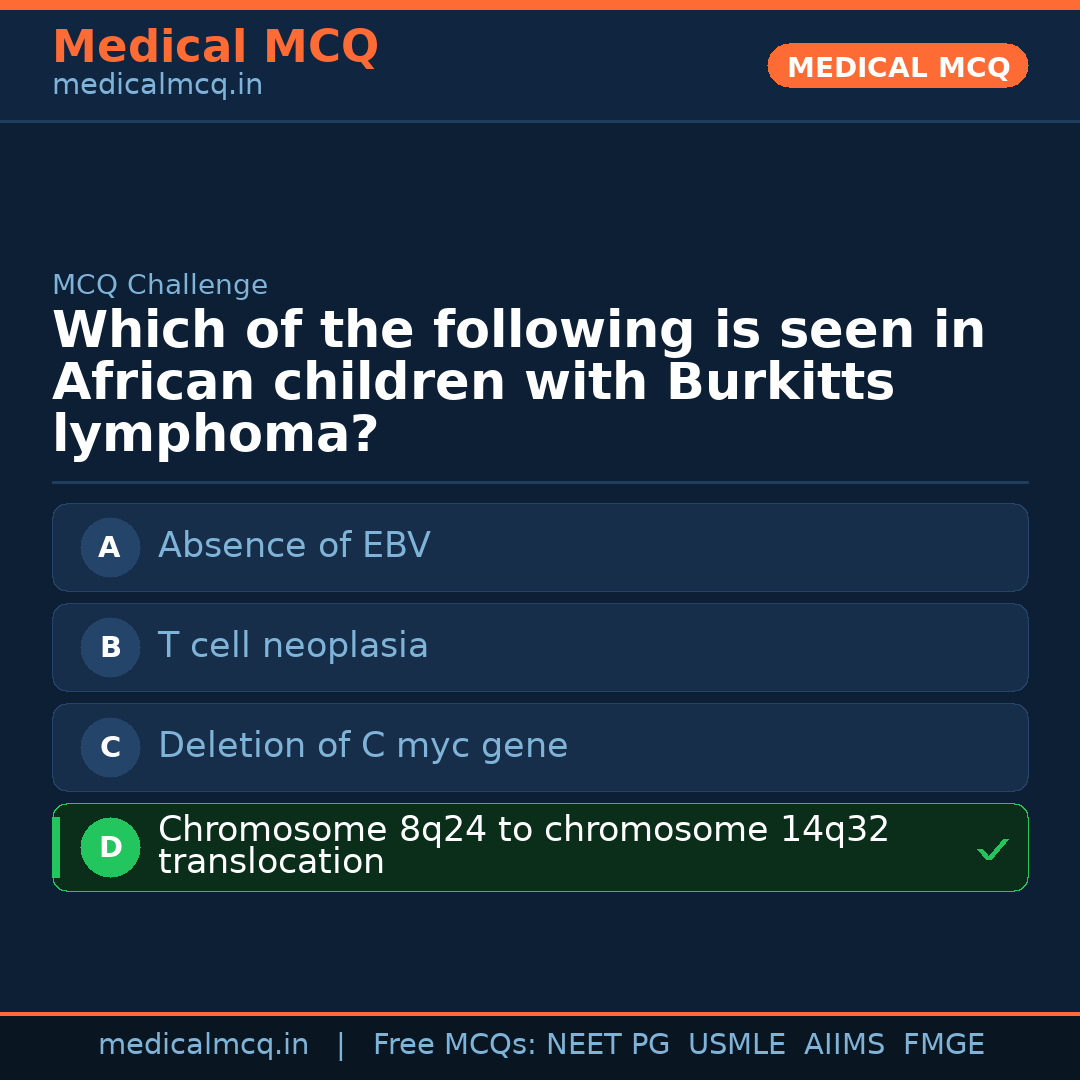Click the Burkitts lymphoma question text
Image resolution: width=1080 pixels, height=1080 pixels.
click(x=519, y=383)
